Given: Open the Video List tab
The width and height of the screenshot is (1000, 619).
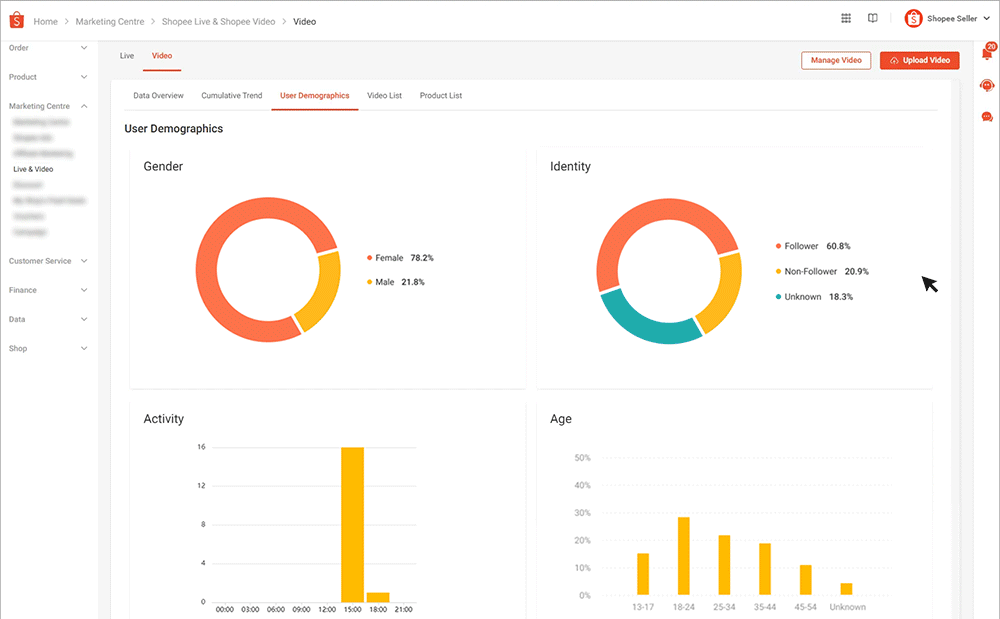Looking at the screenshot, I should point(385,96).
